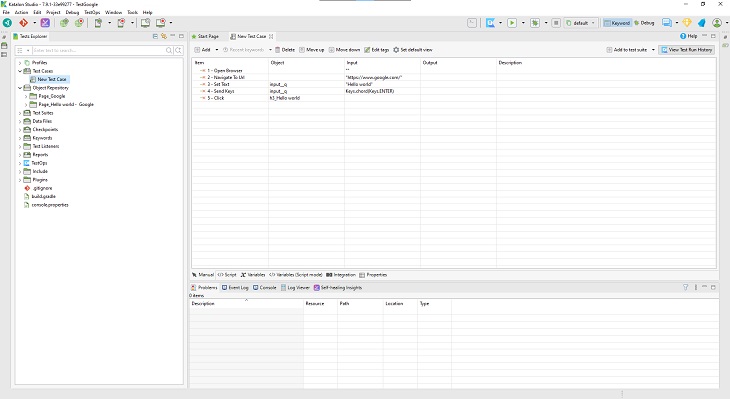The height and width of the screenshot is (399, 730).
Task: Expand the Page_Google folder
Action: click(x=26, y=96)
